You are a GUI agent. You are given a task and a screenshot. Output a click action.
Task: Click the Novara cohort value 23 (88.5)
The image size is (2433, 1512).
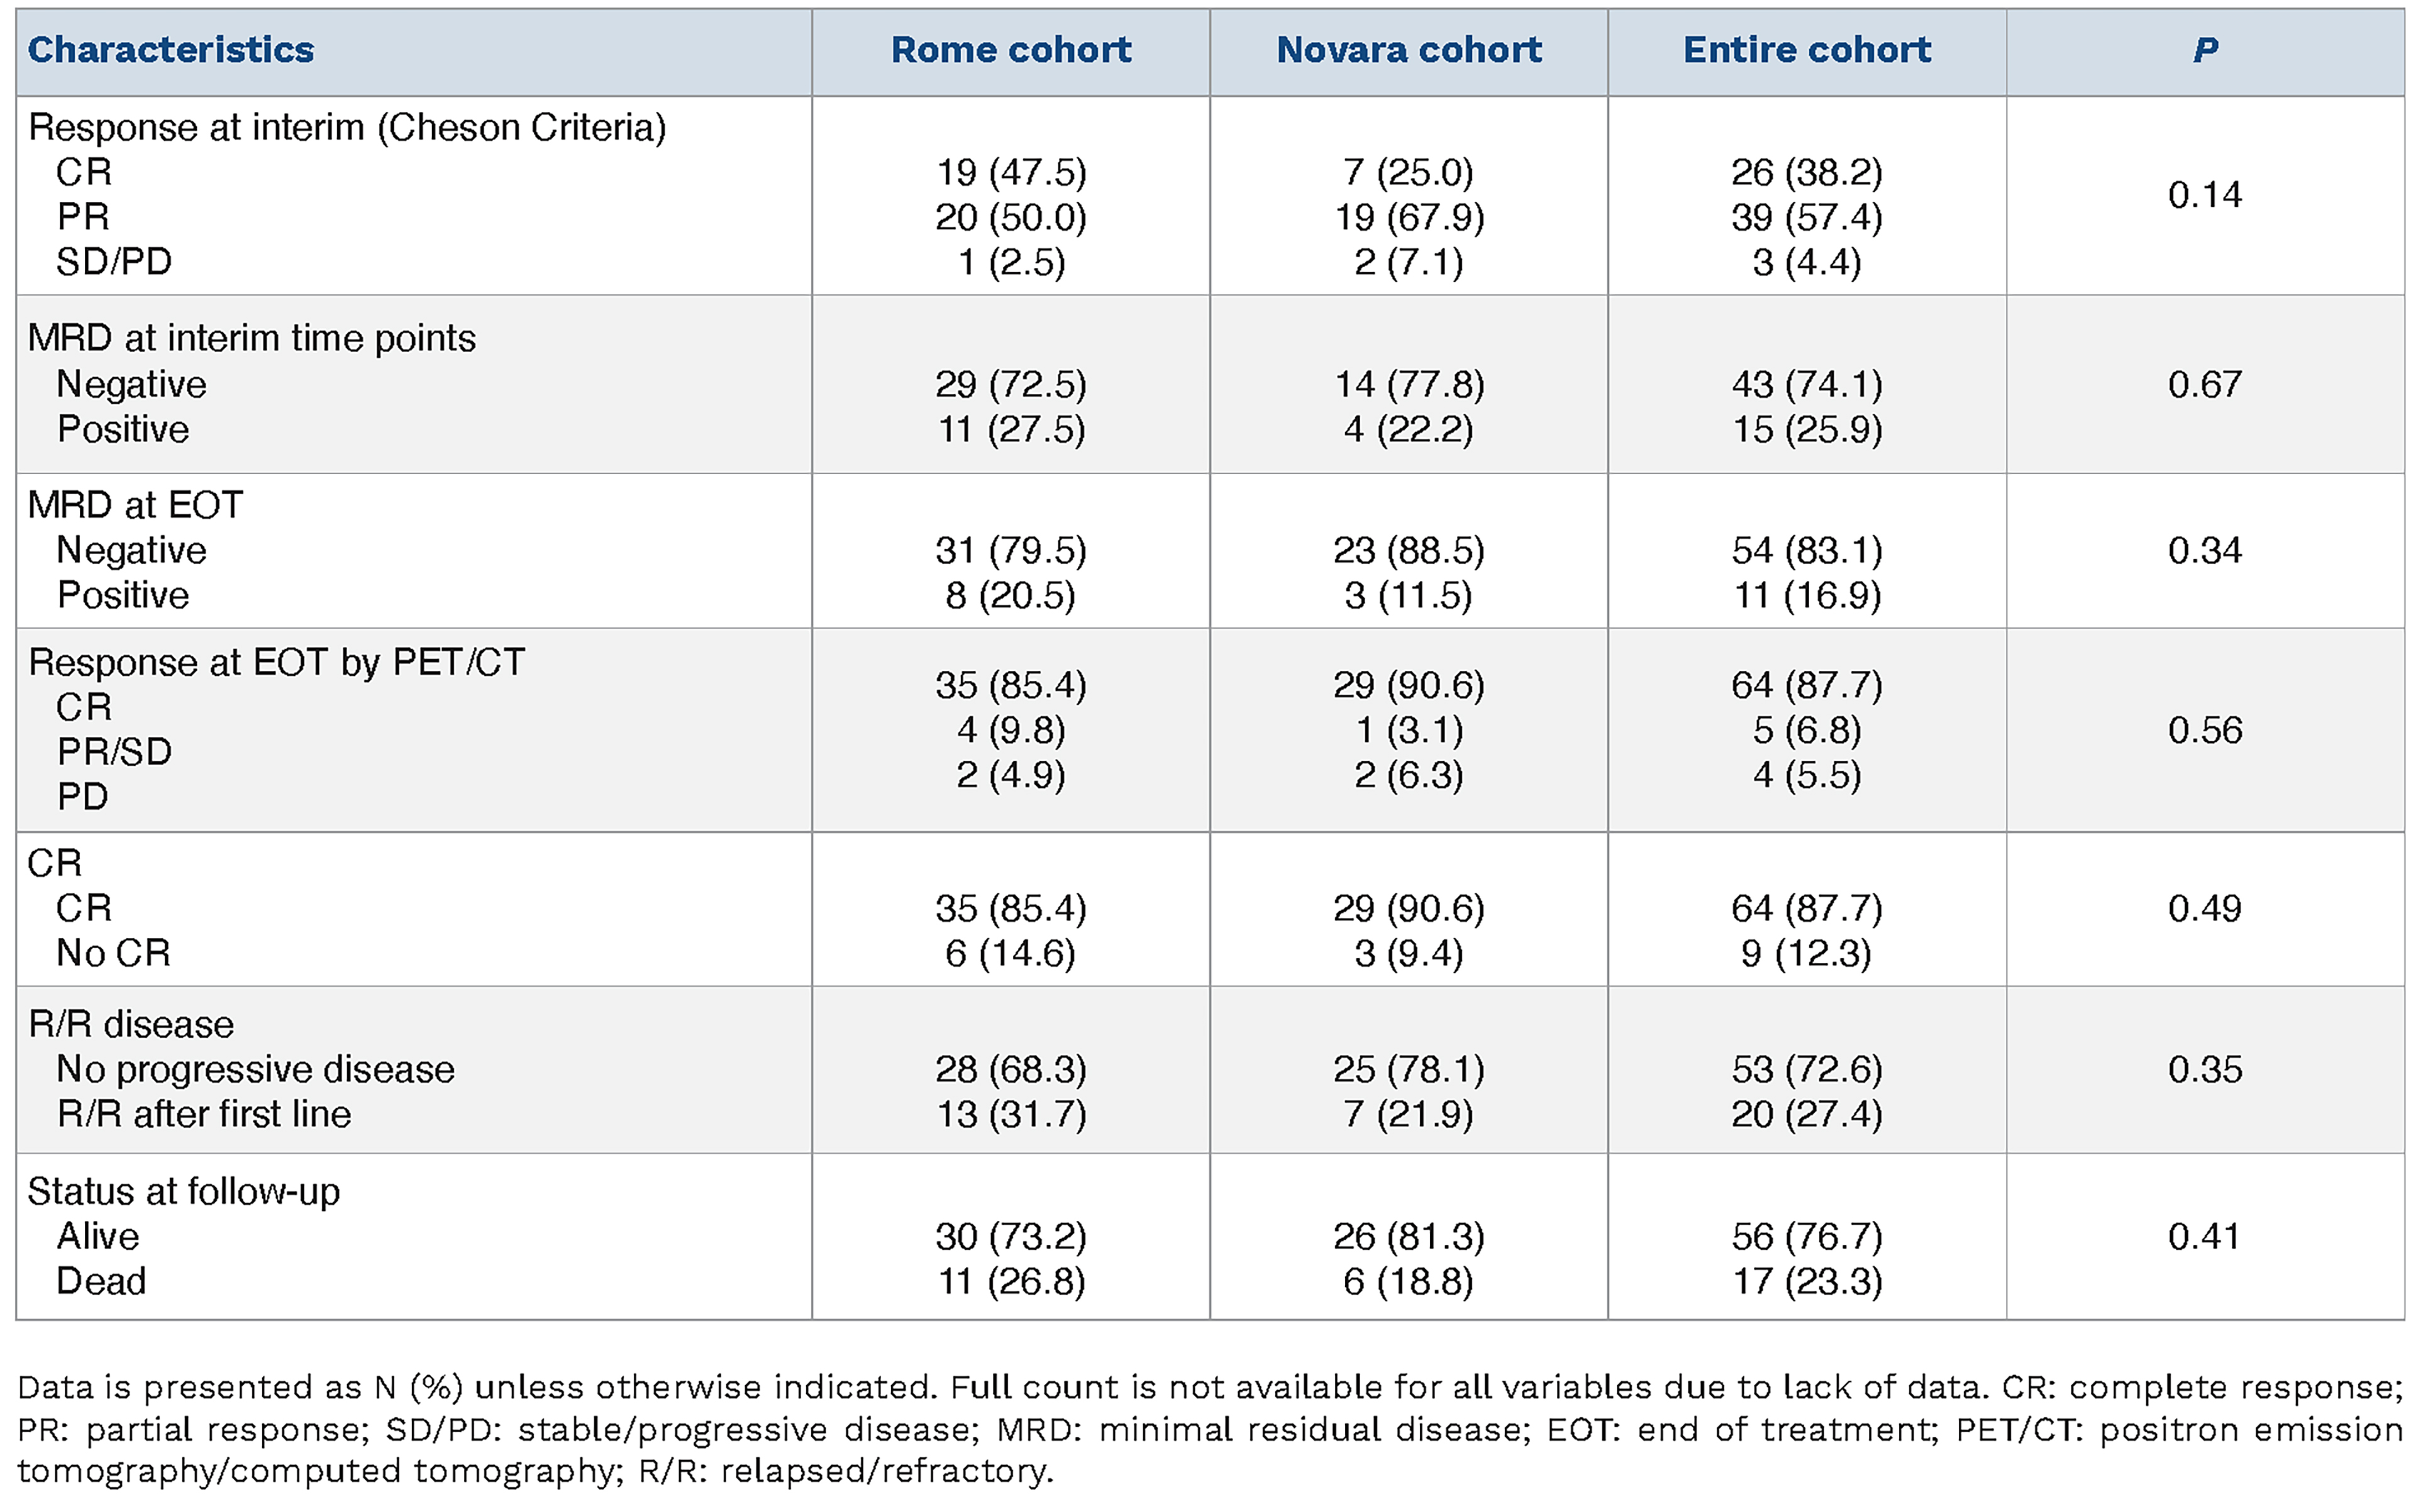1409,550
